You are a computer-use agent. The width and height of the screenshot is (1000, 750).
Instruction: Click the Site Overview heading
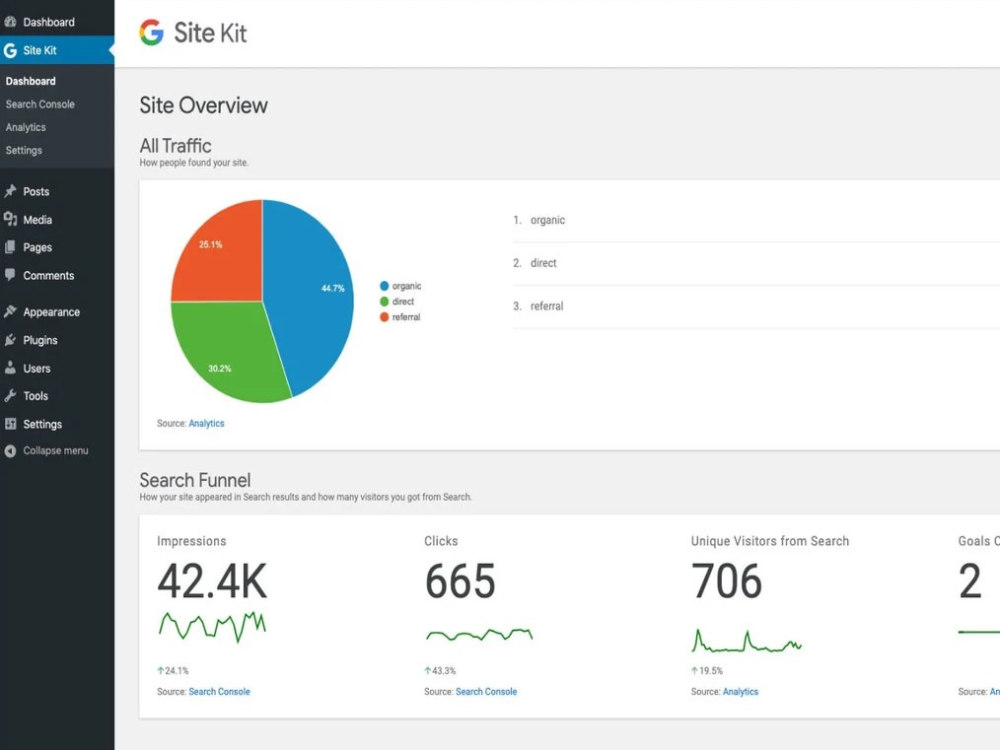pyautogui.click(x=203, y=105)
